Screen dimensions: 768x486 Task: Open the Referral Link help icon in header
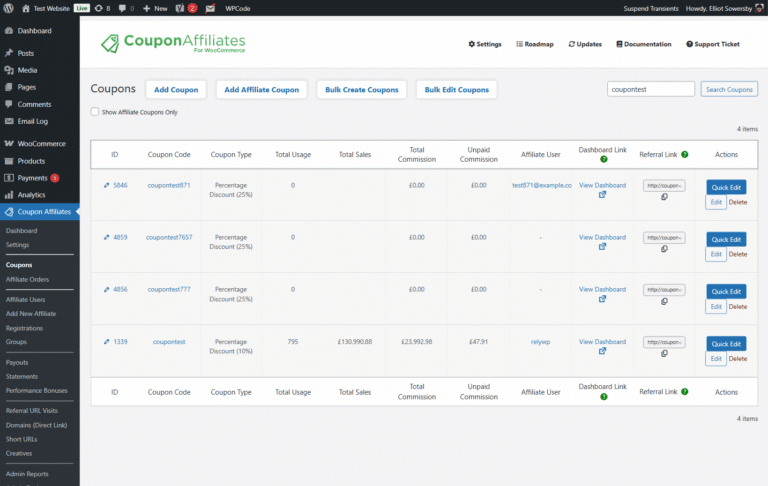685,154
